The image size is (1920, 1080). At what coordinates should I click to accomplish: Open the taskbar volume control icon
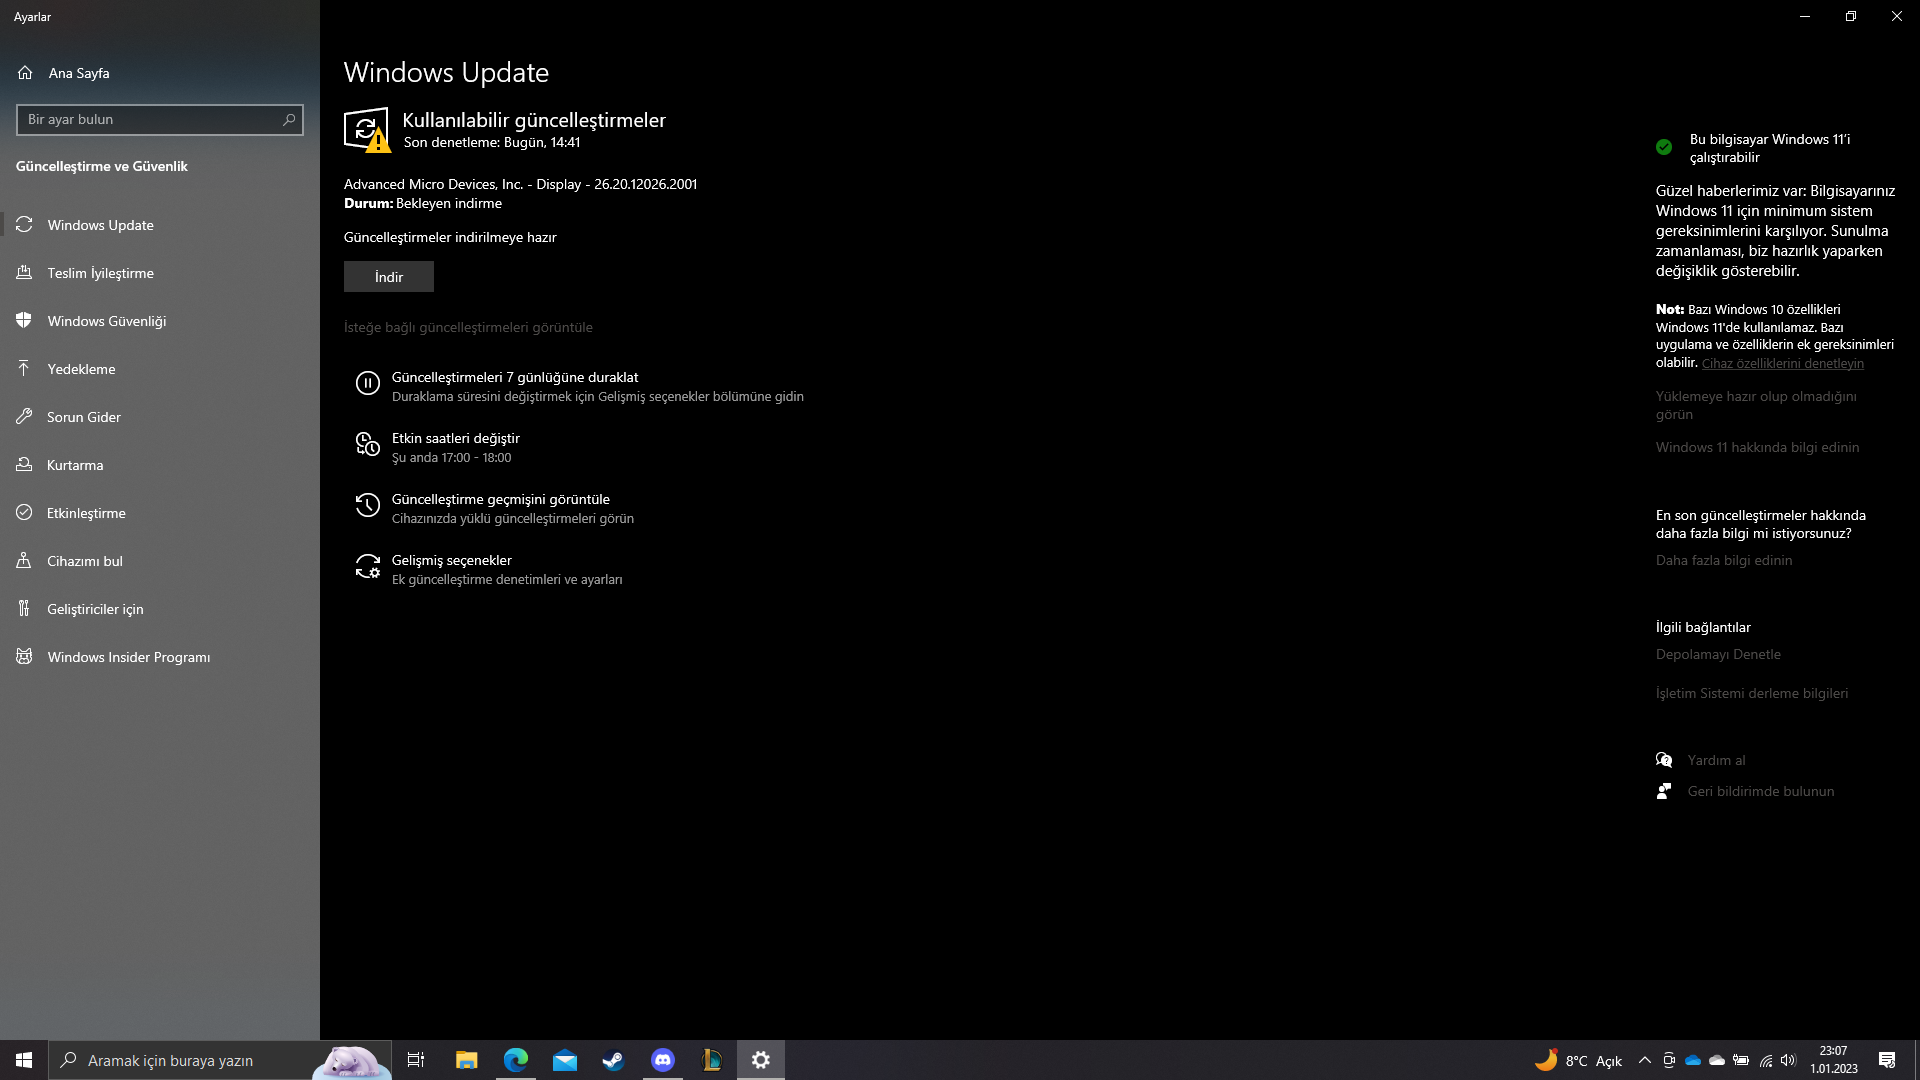tap(1788, 1061)
